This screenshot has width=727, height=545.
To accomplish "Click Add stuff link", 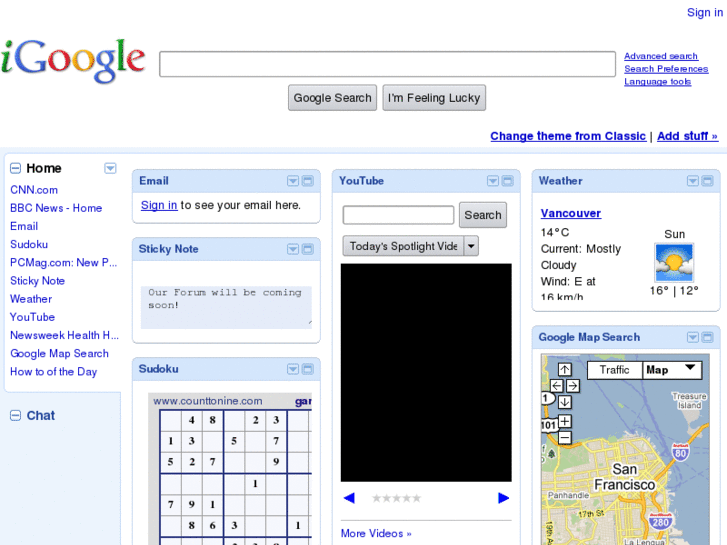I will coord(688,136).
